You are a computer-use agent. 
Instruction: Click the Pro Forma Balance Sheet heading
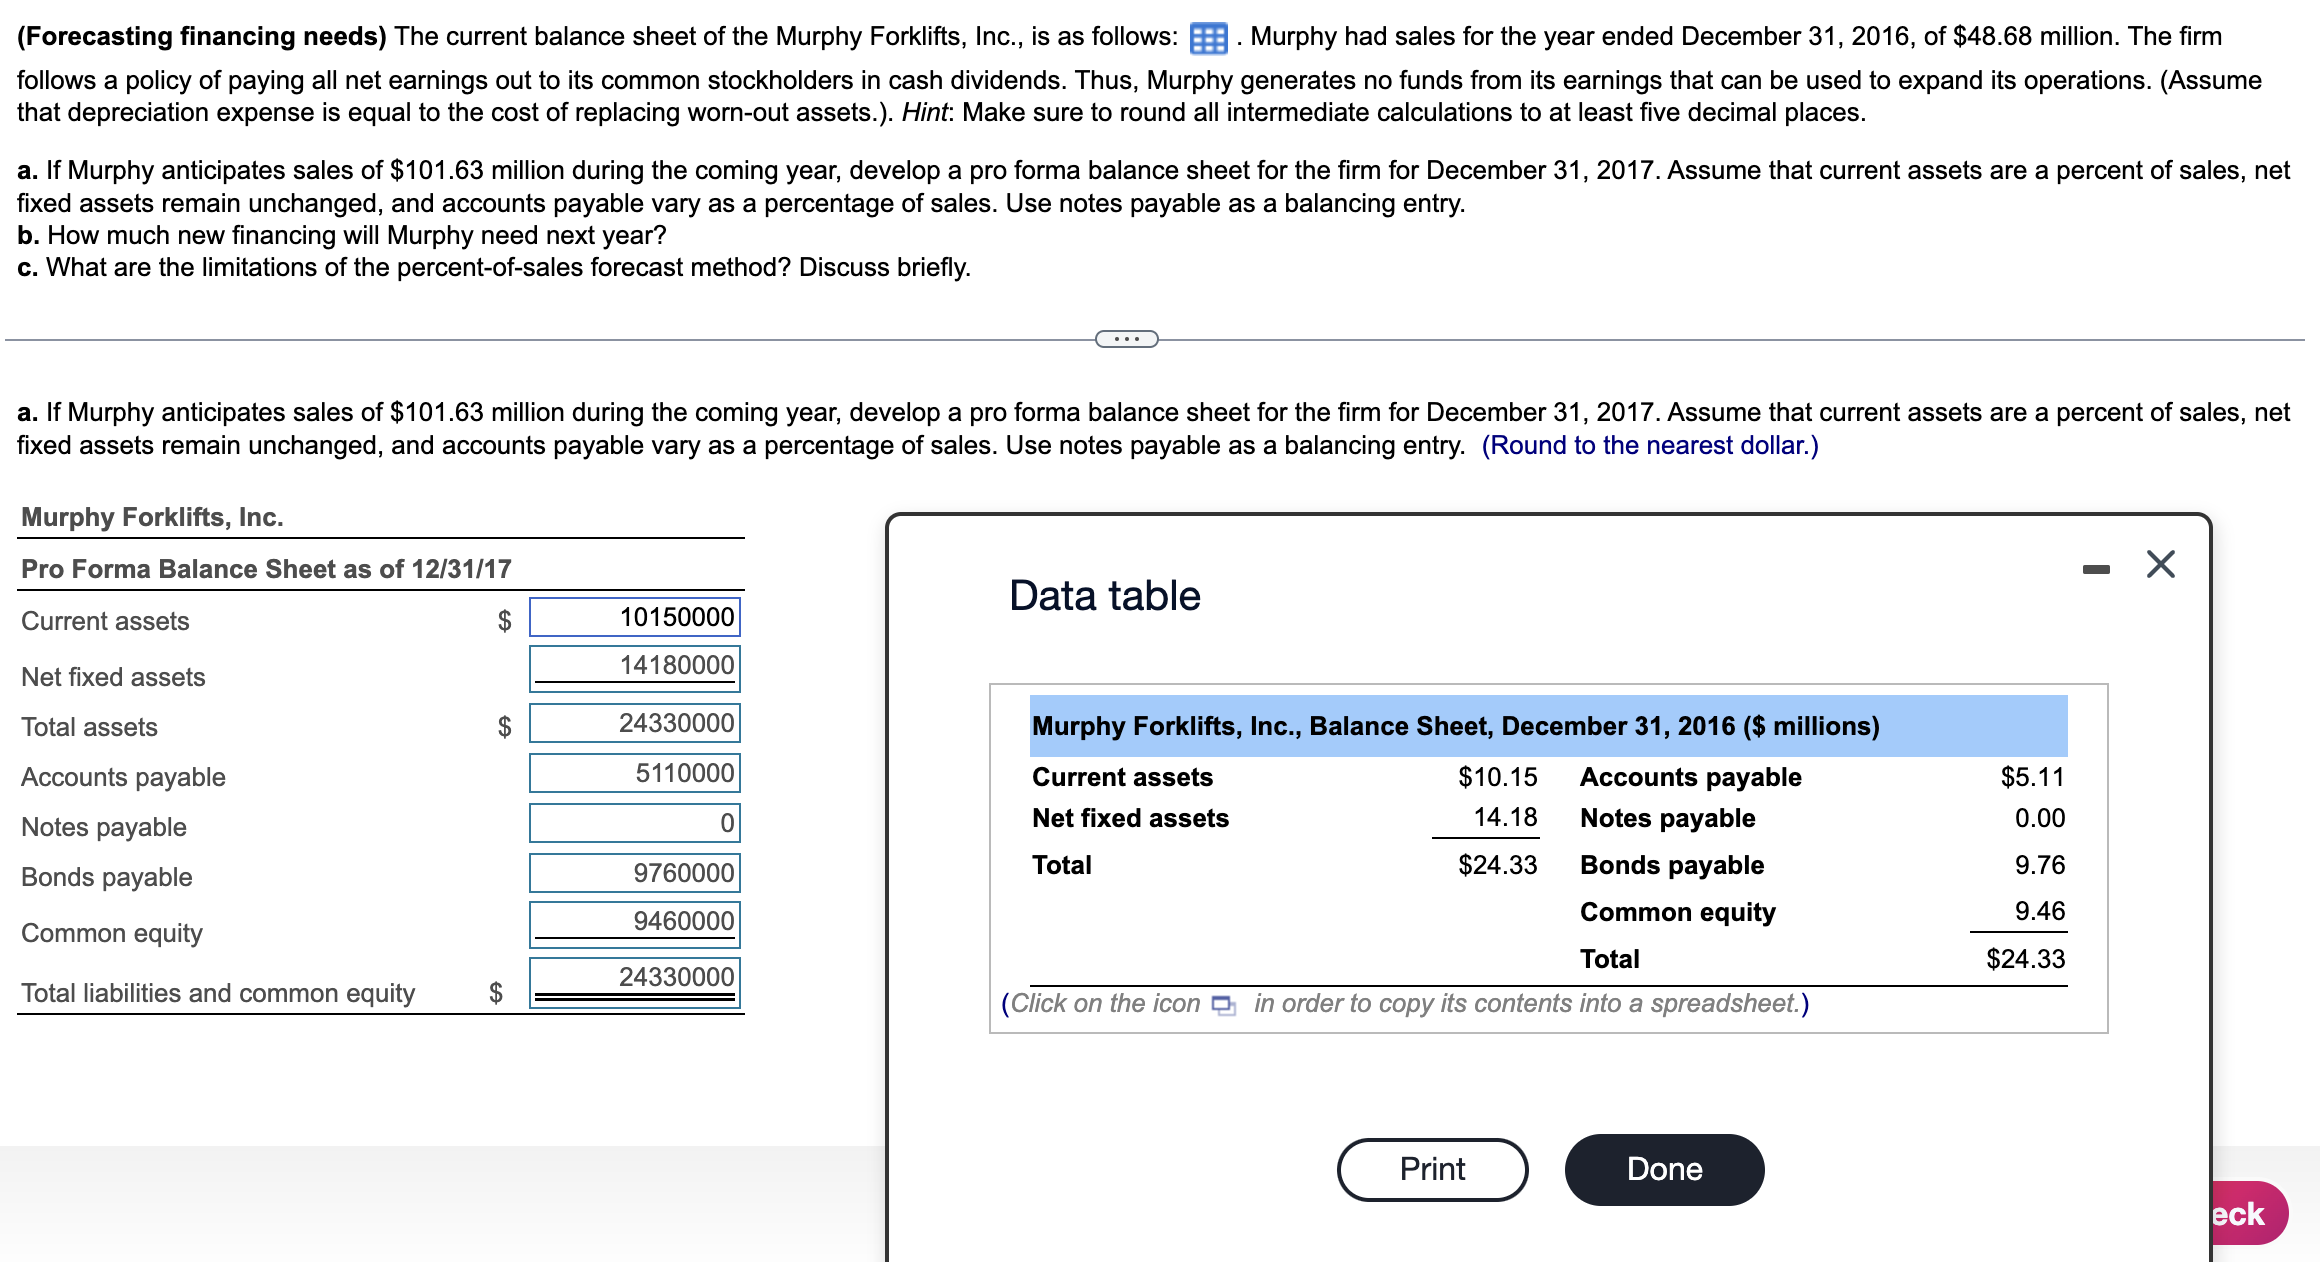[265, 568]
